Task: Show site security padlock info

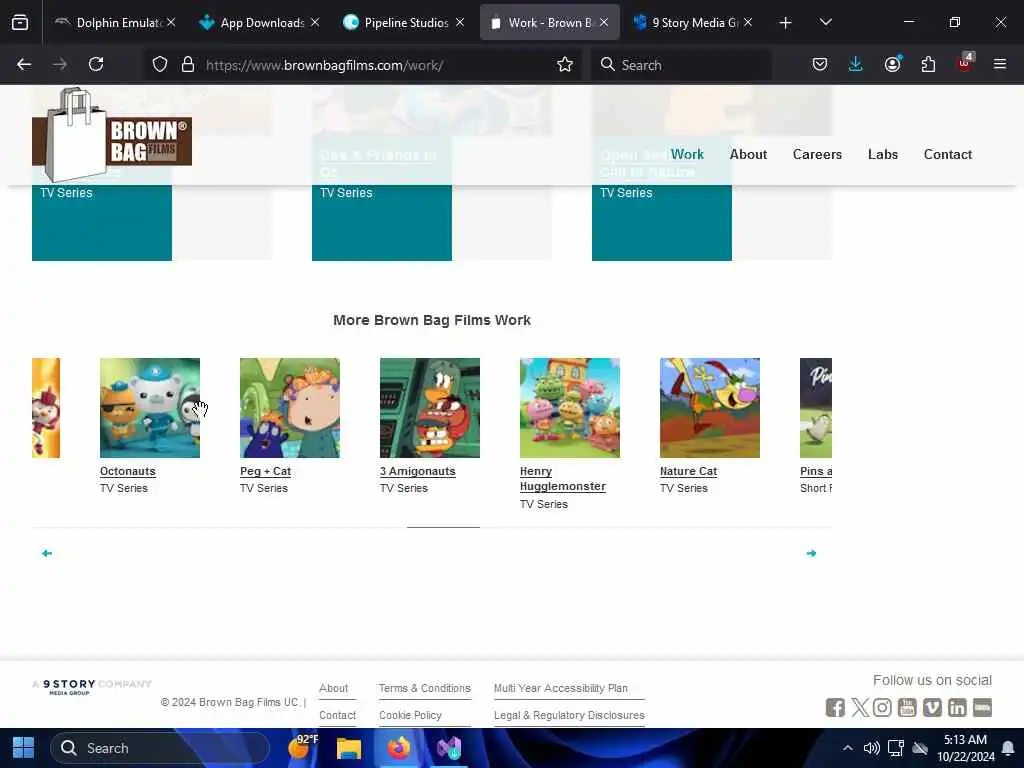Action: [188, 64]
